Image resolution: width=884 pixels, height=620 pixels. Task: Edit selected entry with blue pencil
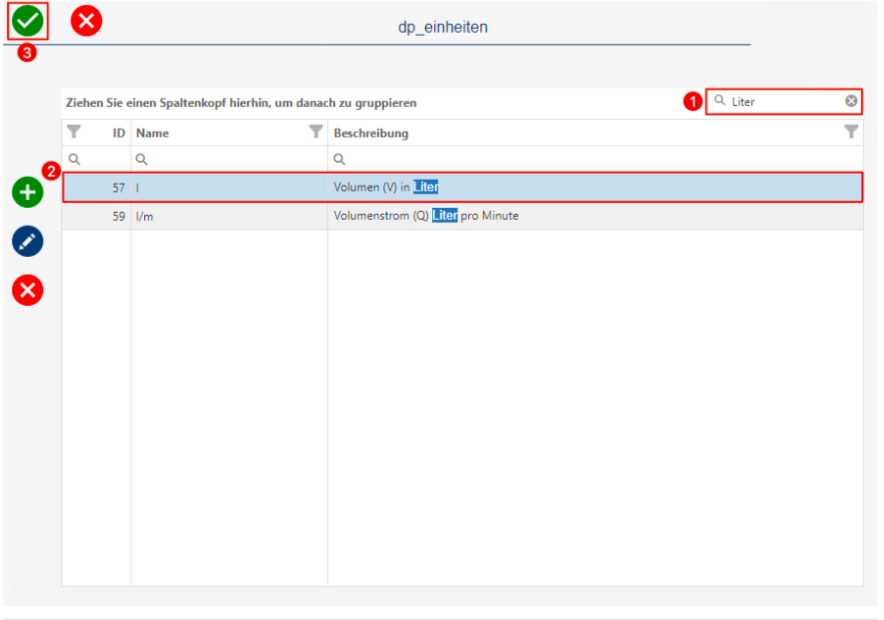click(28, 241)
